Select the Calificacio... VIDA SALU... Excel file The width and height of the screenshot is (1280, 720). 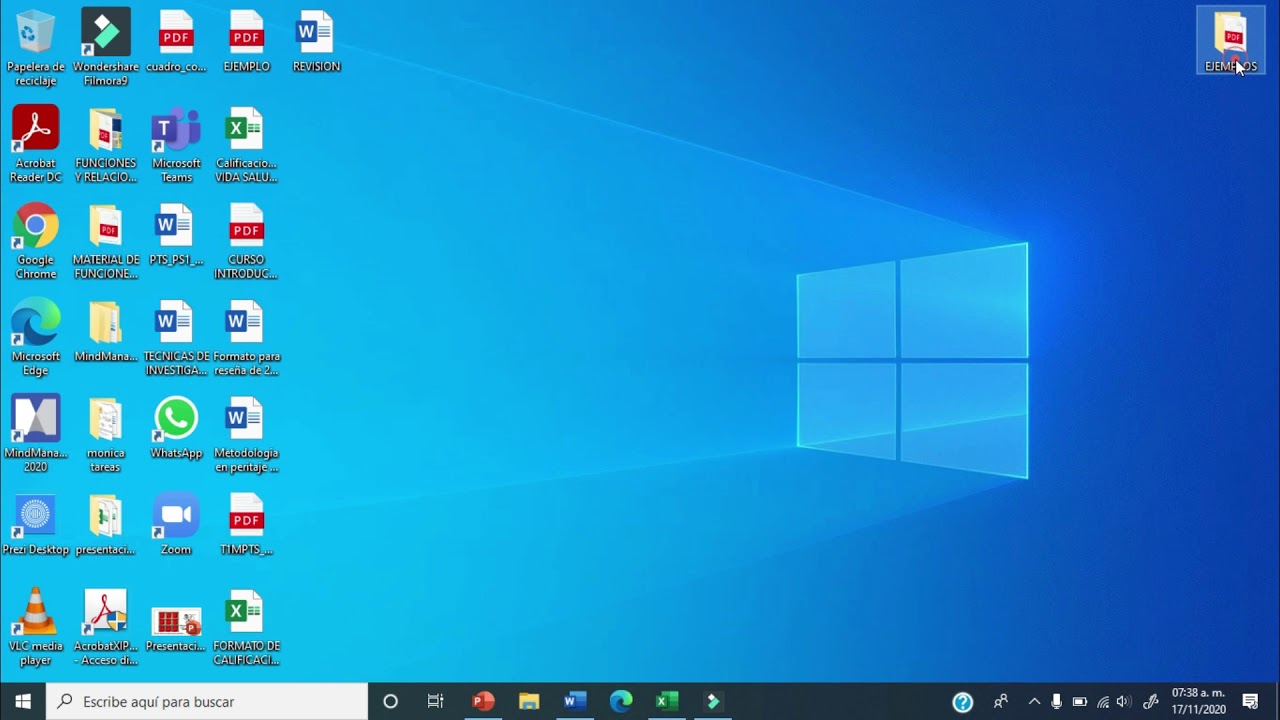[x=246, y=145]
